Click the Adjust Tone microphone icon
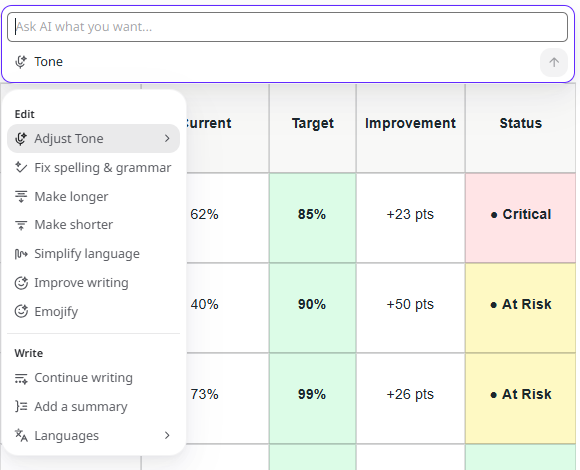 pyautogui.click(x=21, y=139)
